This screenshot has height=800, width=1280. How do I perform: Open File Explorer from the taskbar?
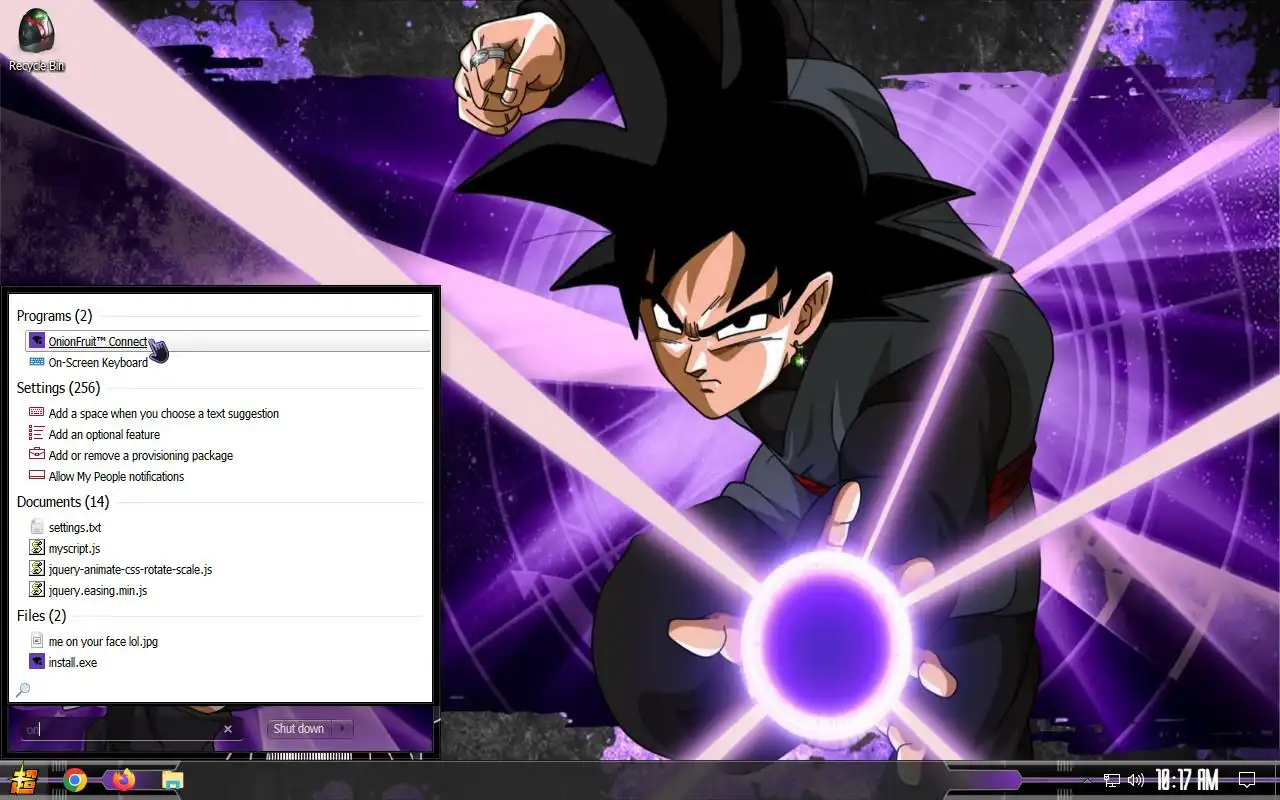click(173, 780)
